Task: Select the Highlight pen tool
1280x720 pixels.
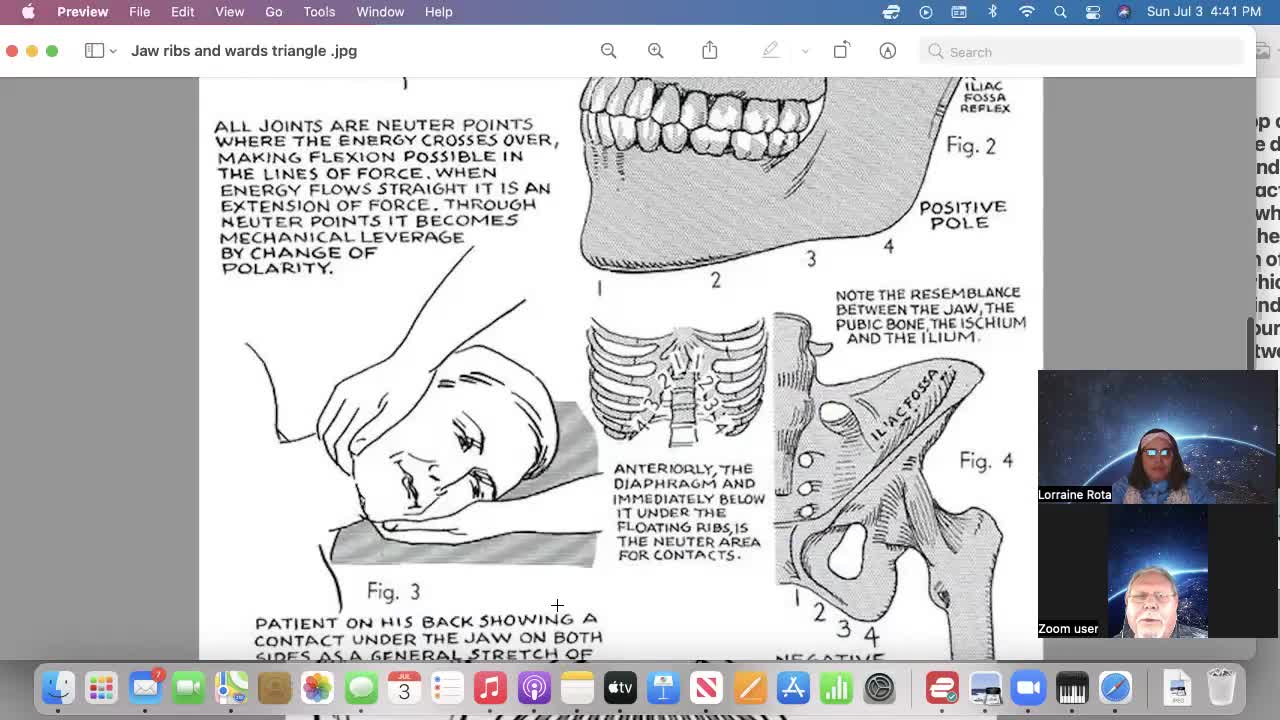Action: click(x=770, y=51)
